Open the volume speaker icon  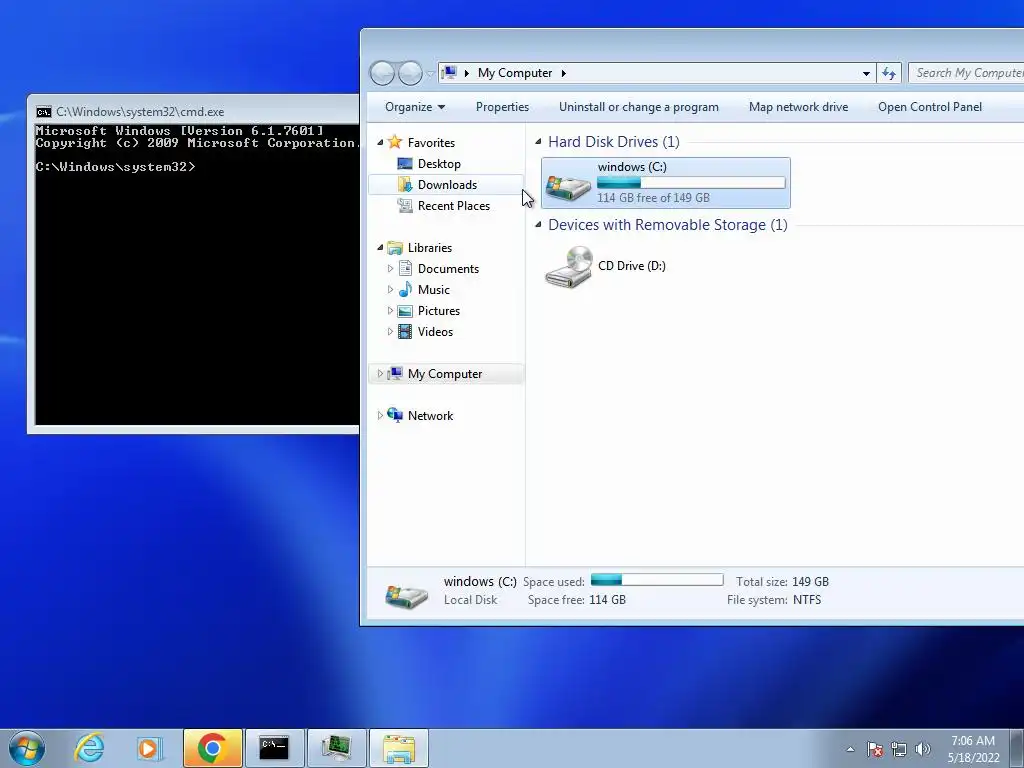pyautogui.click(x=923, y=749)
